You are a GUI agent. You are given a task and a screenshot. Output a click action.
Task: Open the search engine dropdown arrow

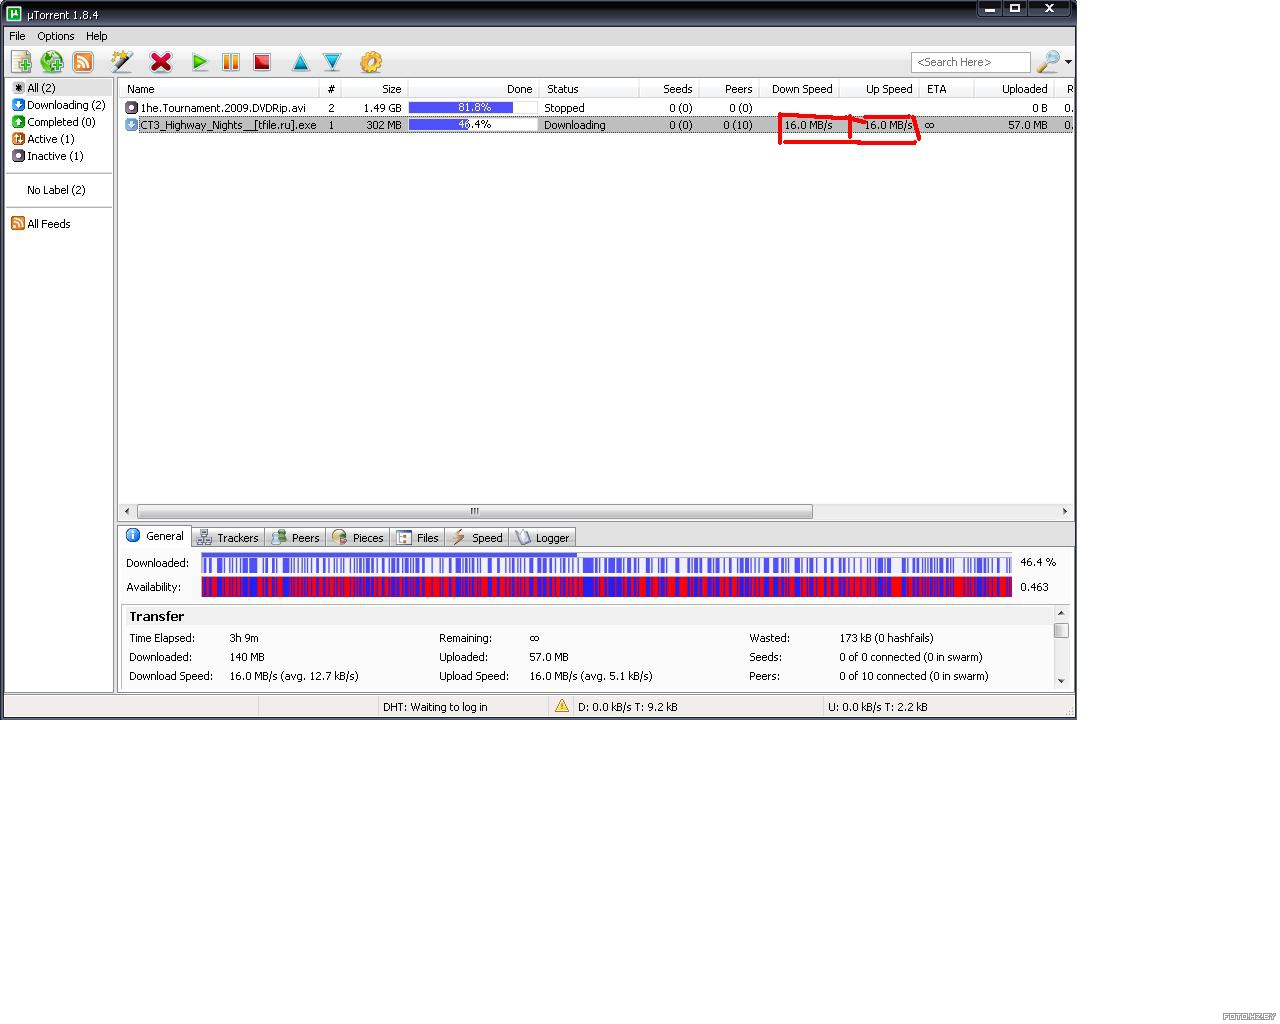1069,62
